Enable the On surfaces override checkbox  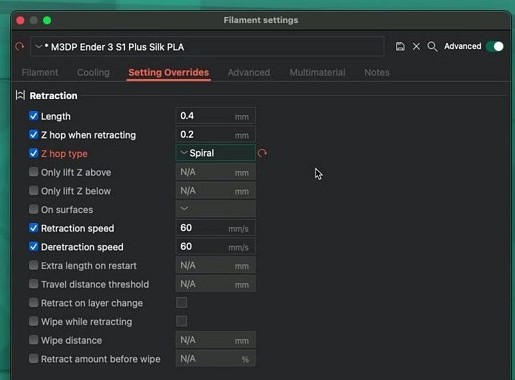[33, 209]
